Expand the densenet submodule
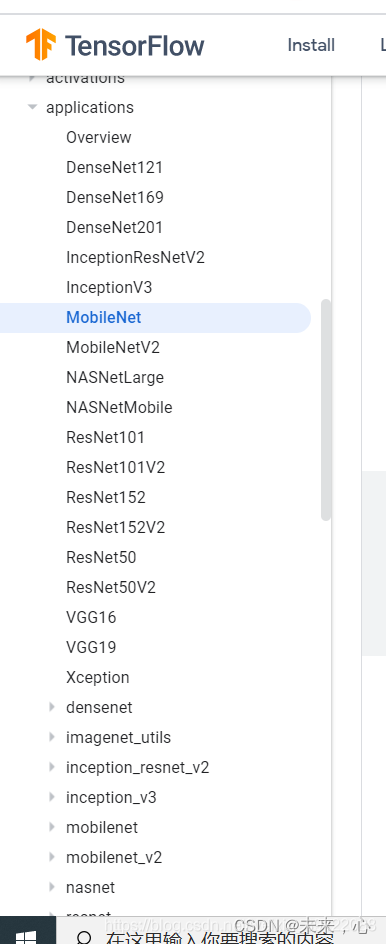The width and height of the screenshot is (386, 944). click(52, 707)
